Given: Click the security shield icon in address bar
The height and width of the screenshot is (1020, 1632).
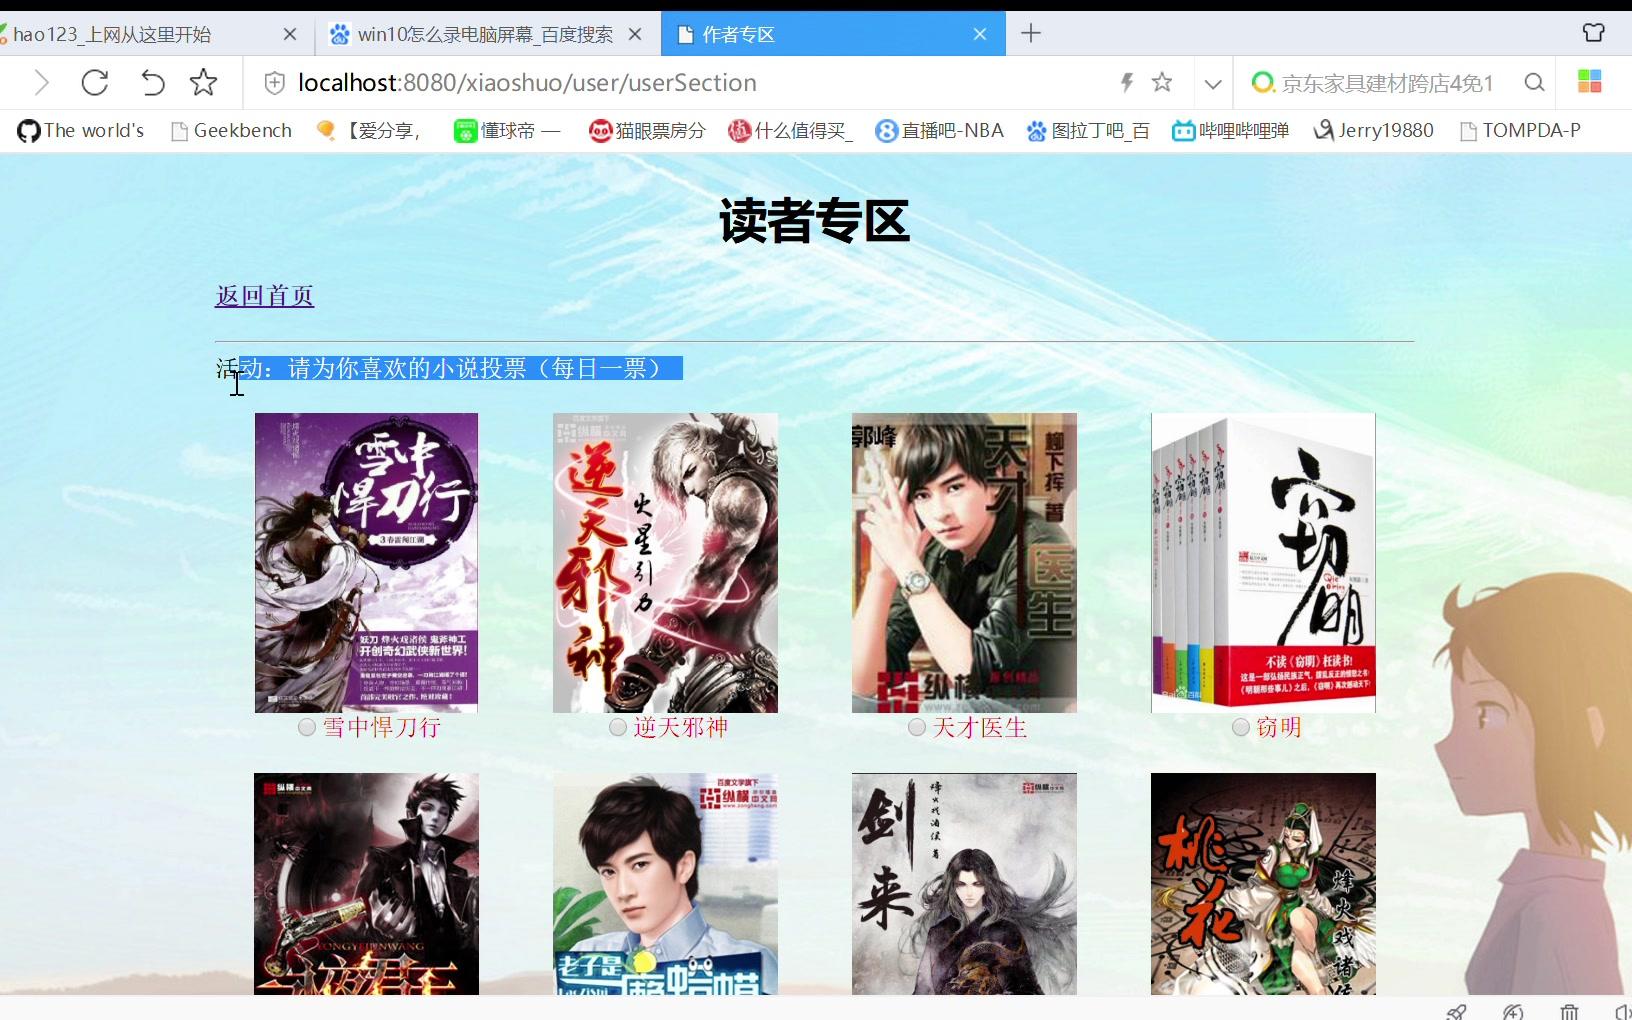Looking at the screenshot, I should [275, 83].
